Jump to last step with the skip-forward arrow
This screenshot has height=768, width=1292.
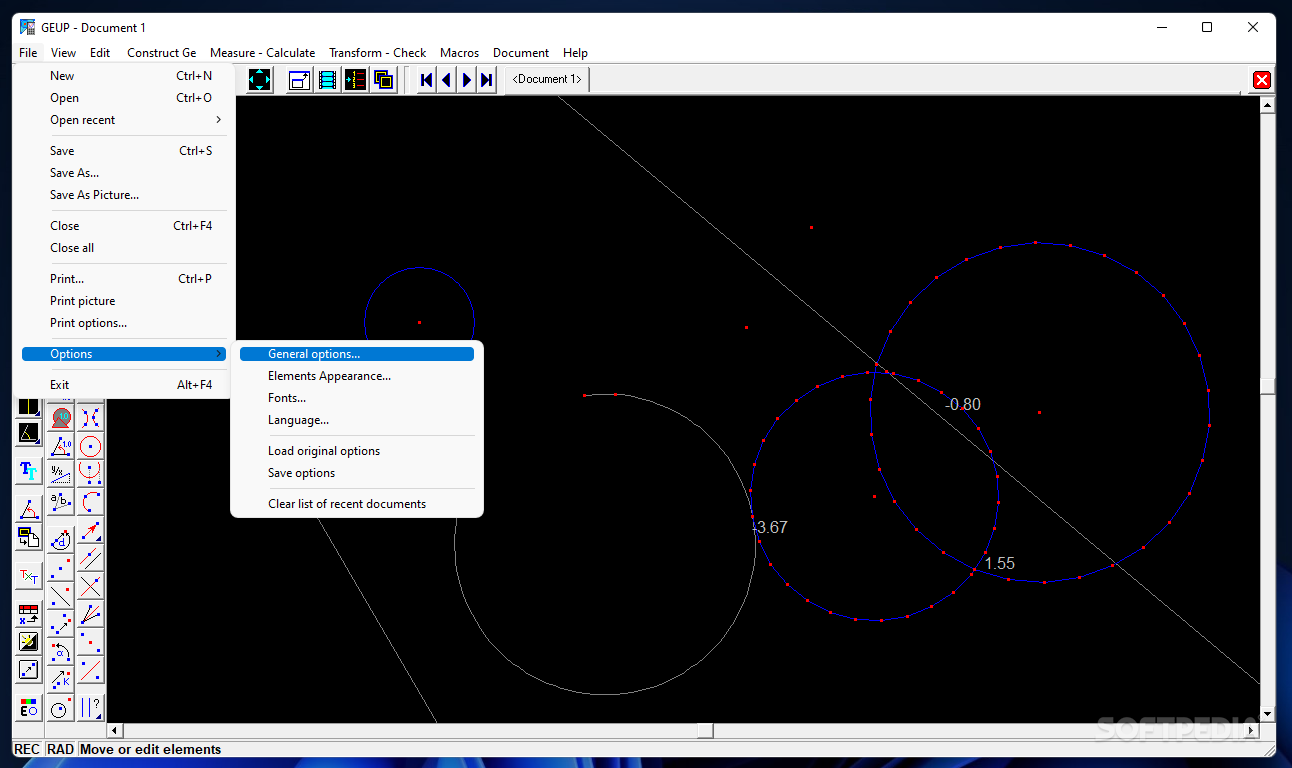(487, 80)
